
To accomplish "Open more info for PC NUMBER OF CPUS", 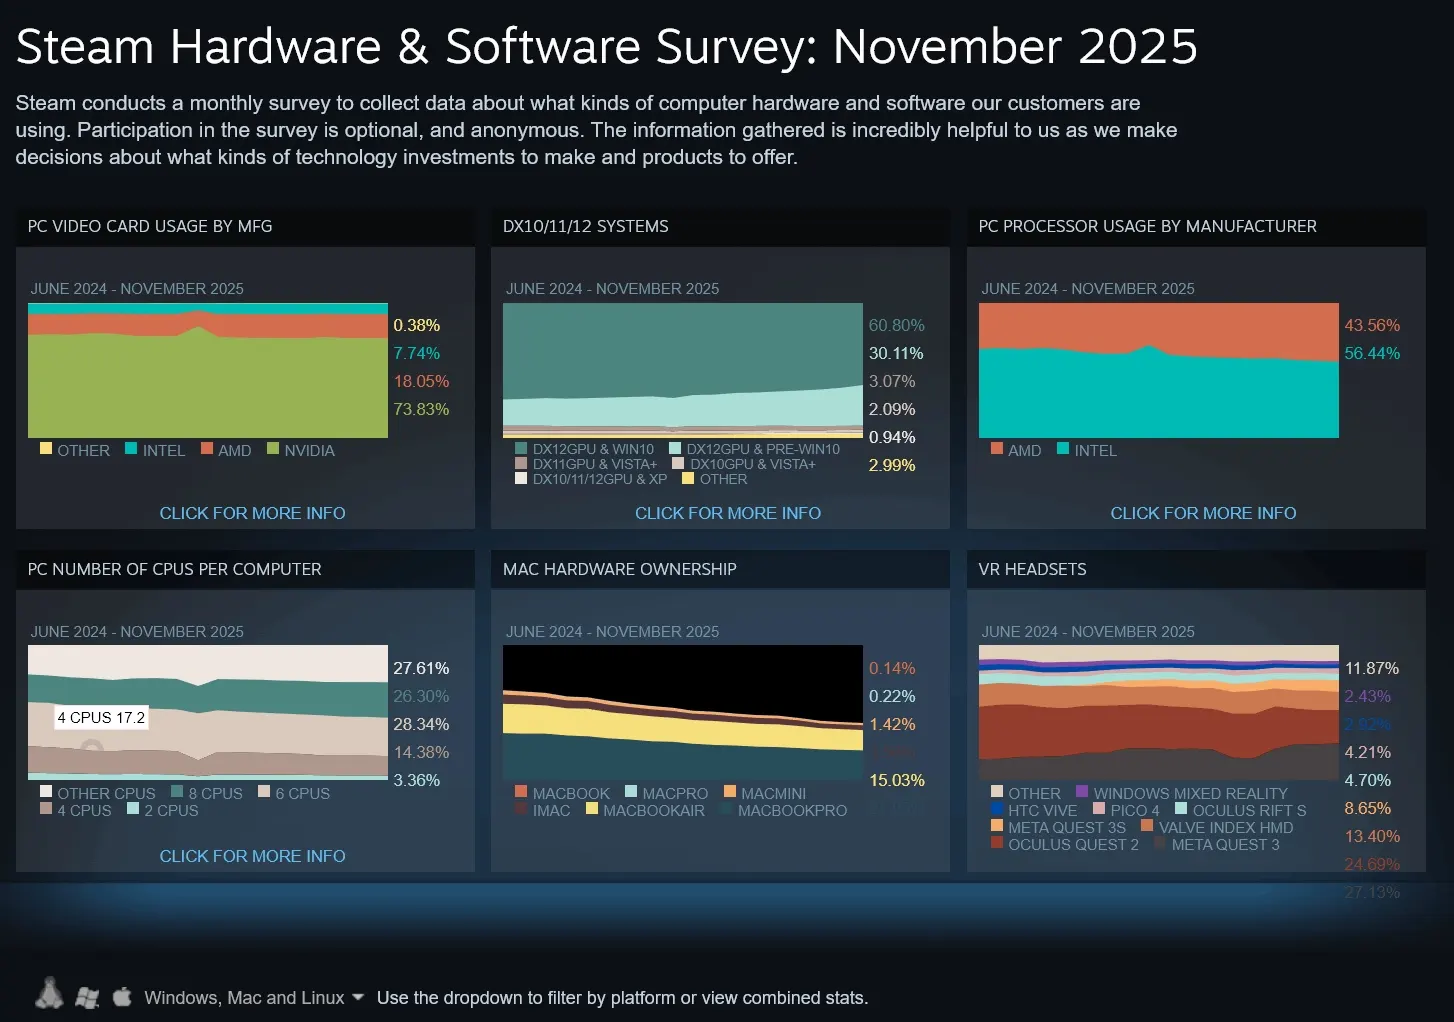I will [x=252, y=856].
